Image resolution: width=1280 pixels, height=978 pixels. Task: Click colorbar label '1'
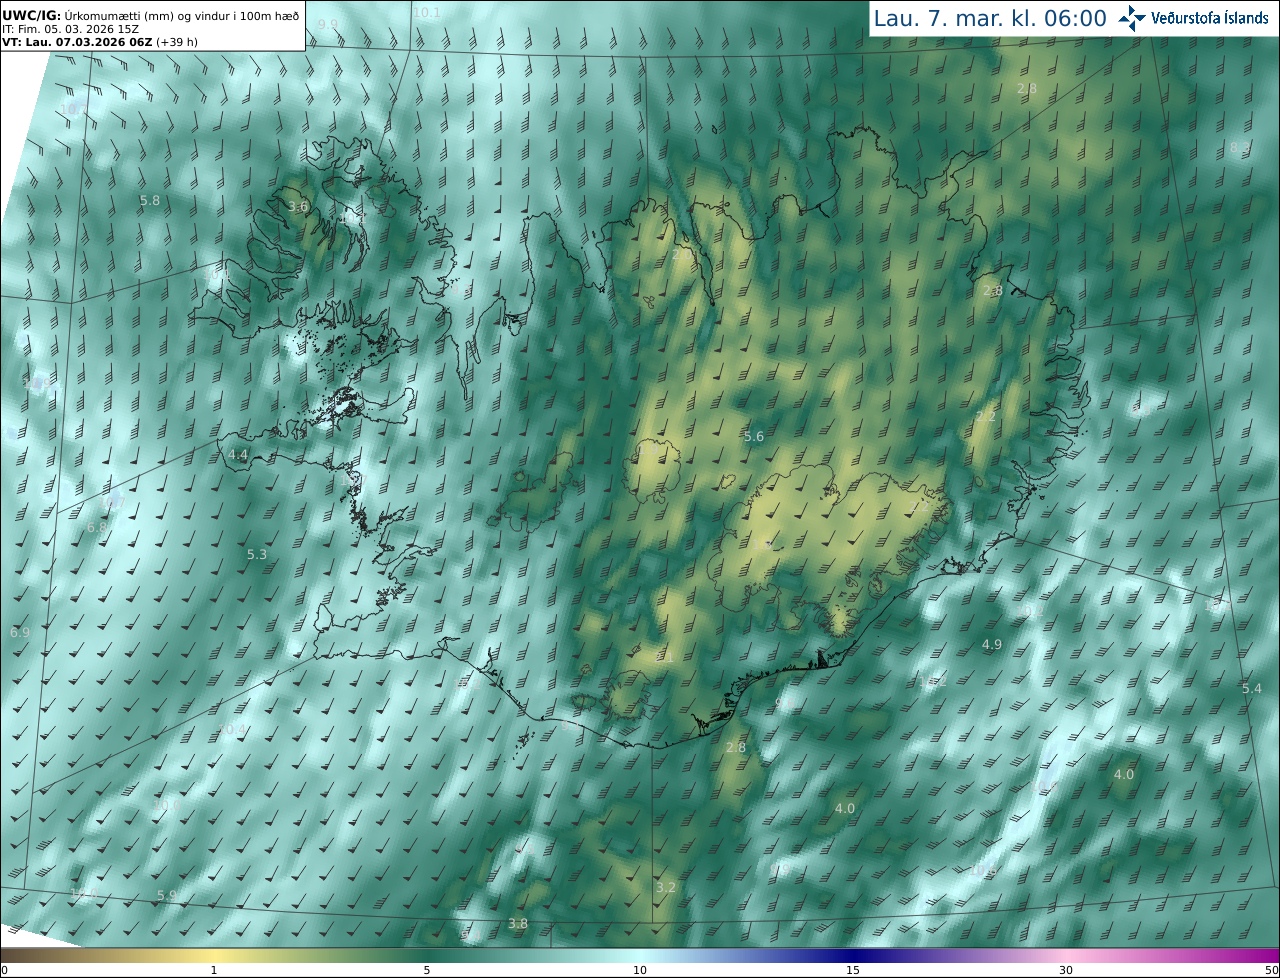(214, 970)
